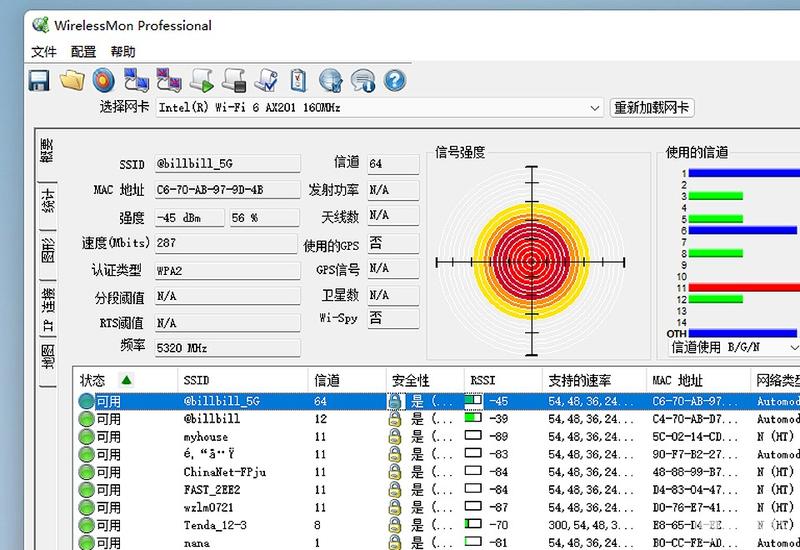Switch to the 图形 side tab
The width and height of the screenshot is (800, 550).
pos(47,250)
